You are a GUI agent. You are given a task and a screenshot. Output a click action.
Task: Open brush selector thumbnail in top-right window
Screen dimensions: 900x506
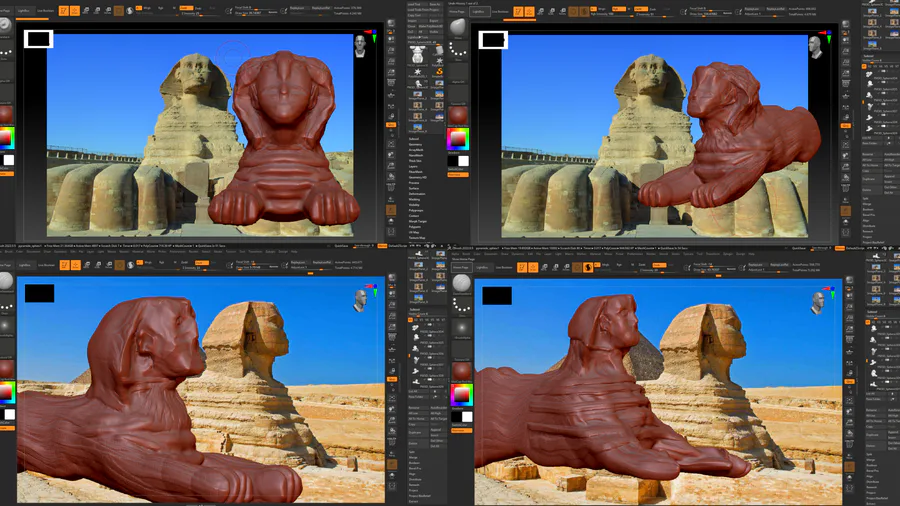point(459,28)
